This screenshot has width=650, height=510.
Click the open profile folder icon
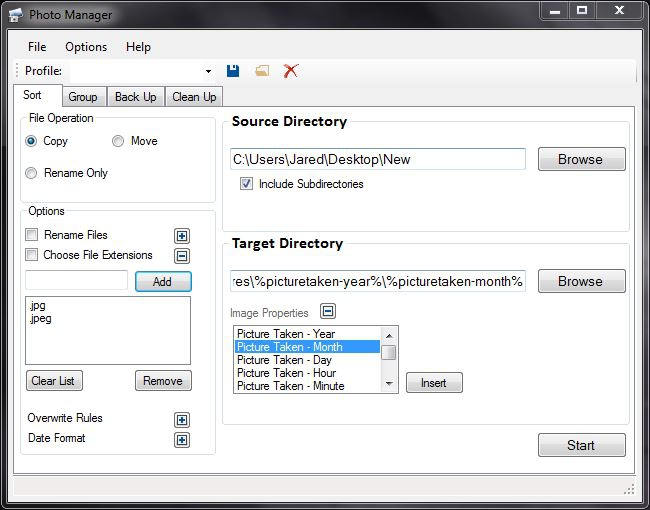point(262,71)
